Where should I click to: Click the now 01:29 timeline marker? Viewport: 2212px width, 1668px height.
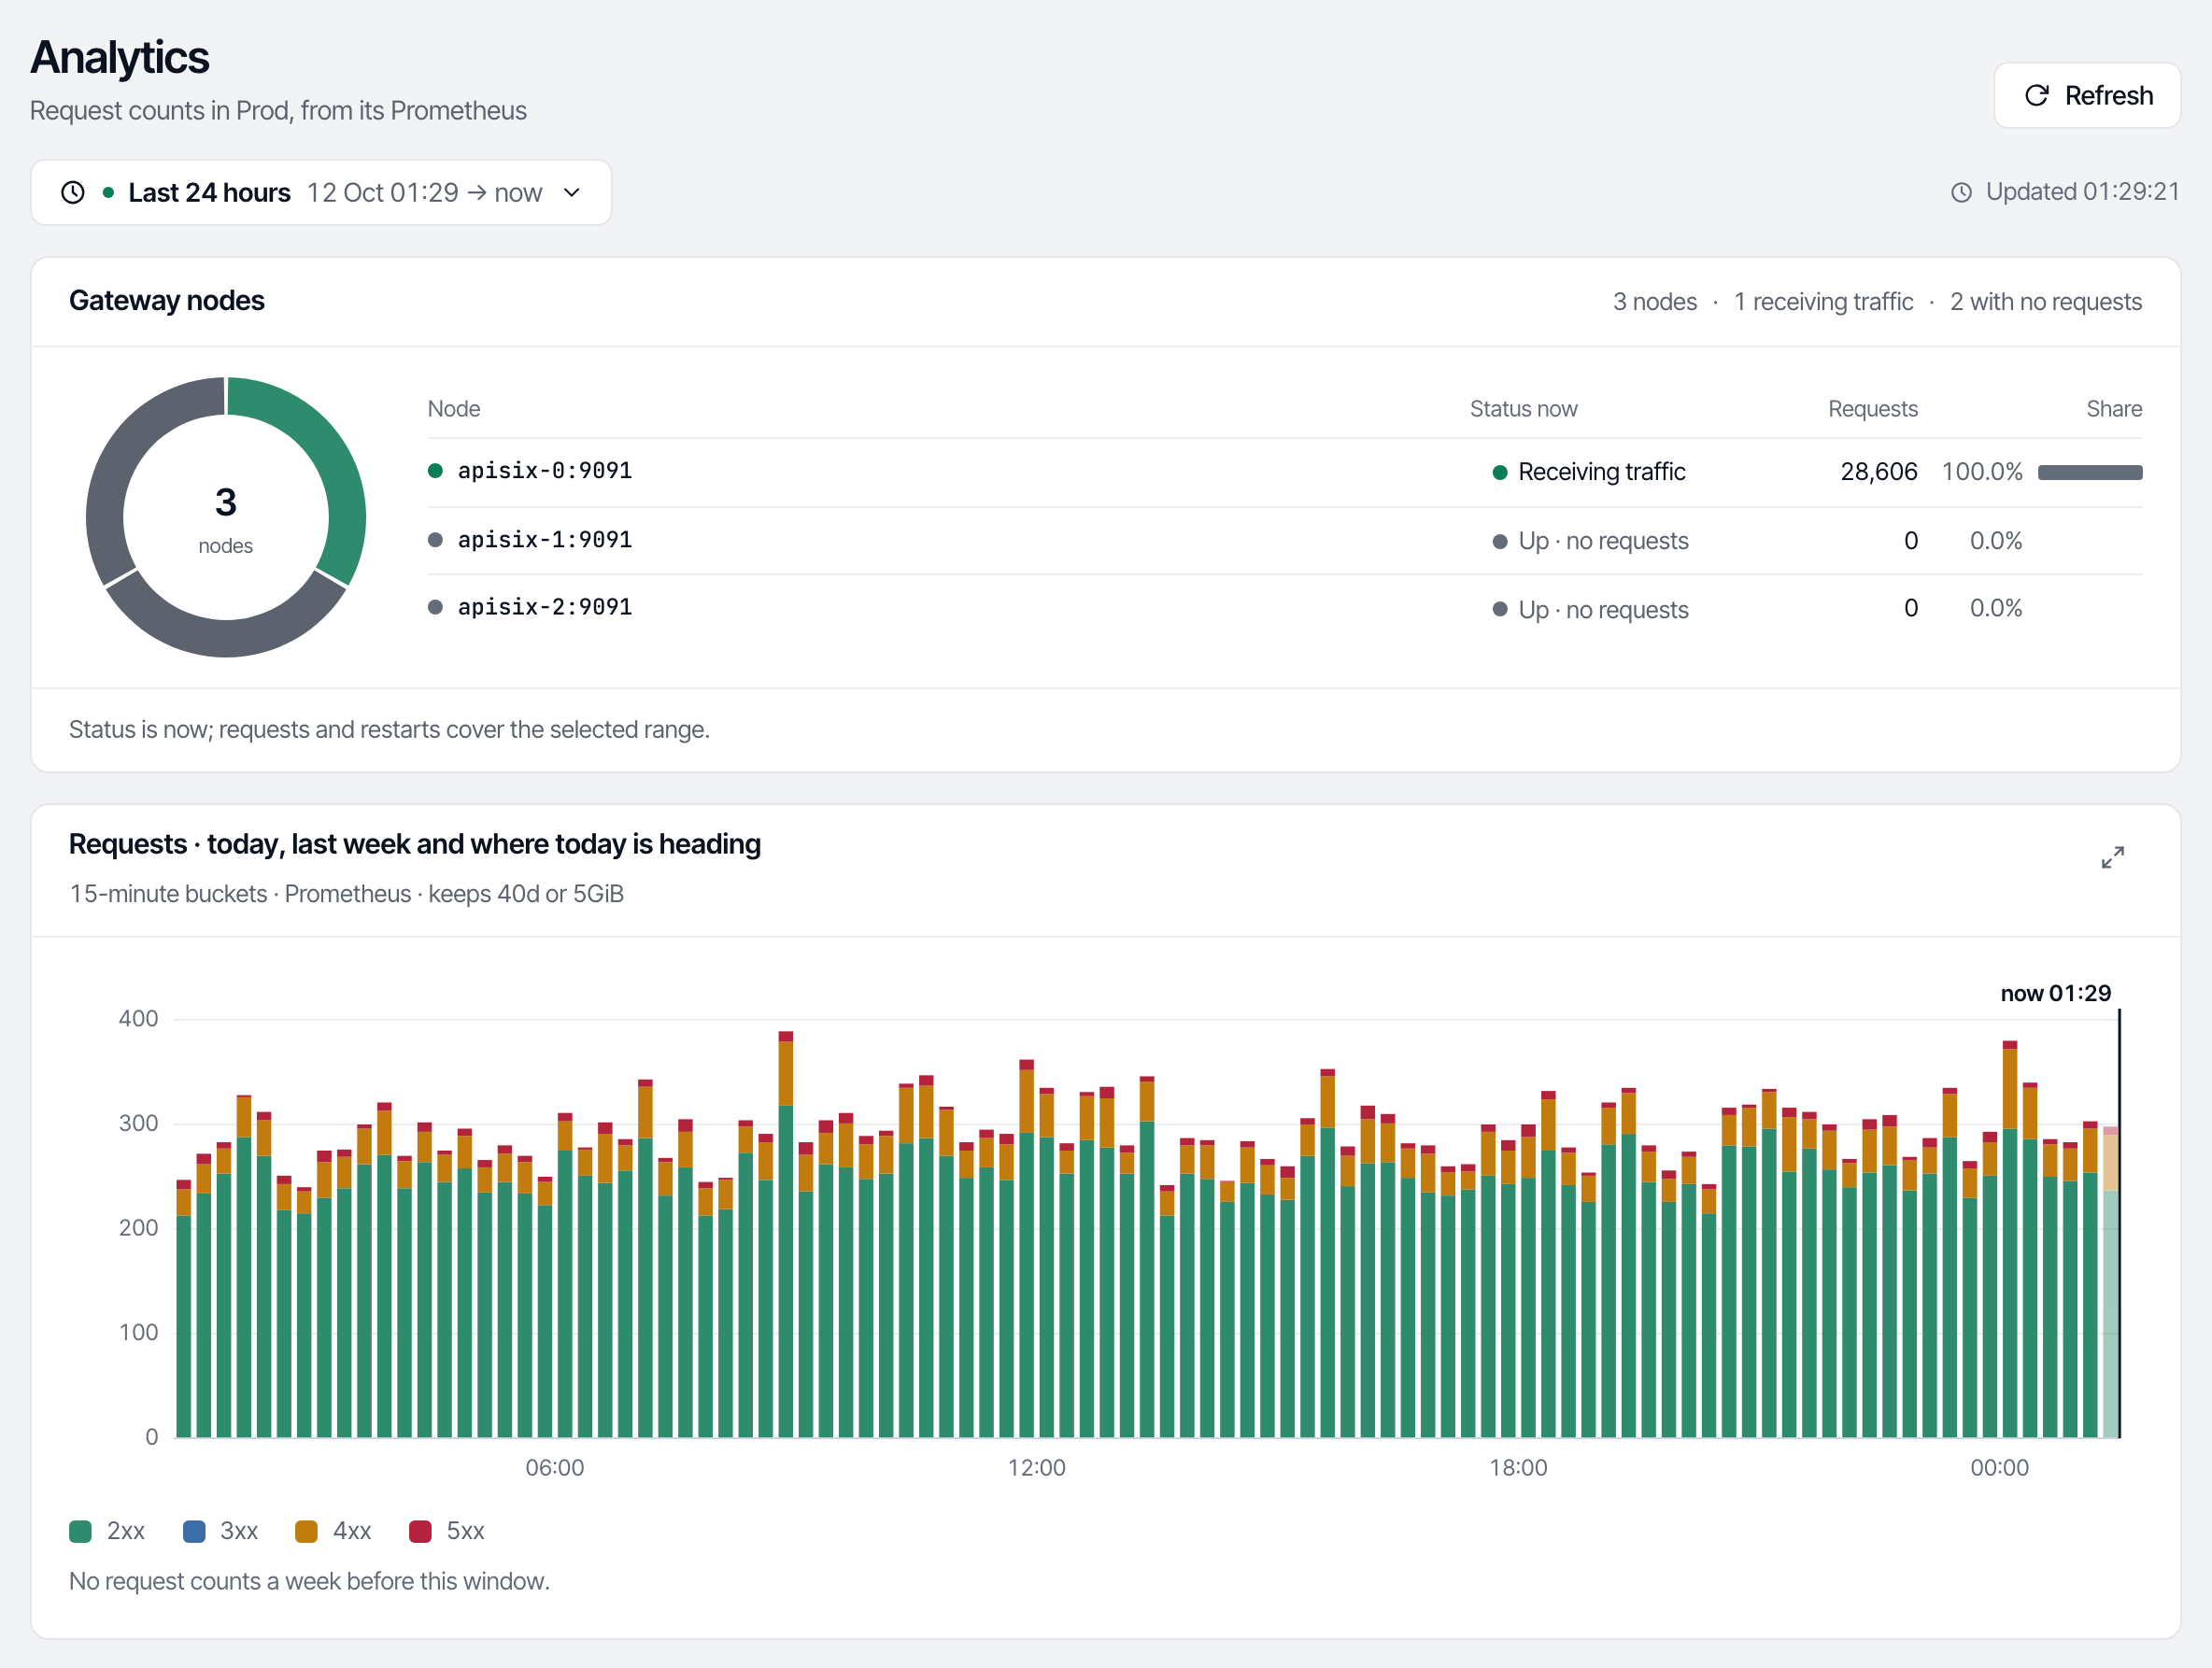pyautogui.click(x=2055, y=993)
